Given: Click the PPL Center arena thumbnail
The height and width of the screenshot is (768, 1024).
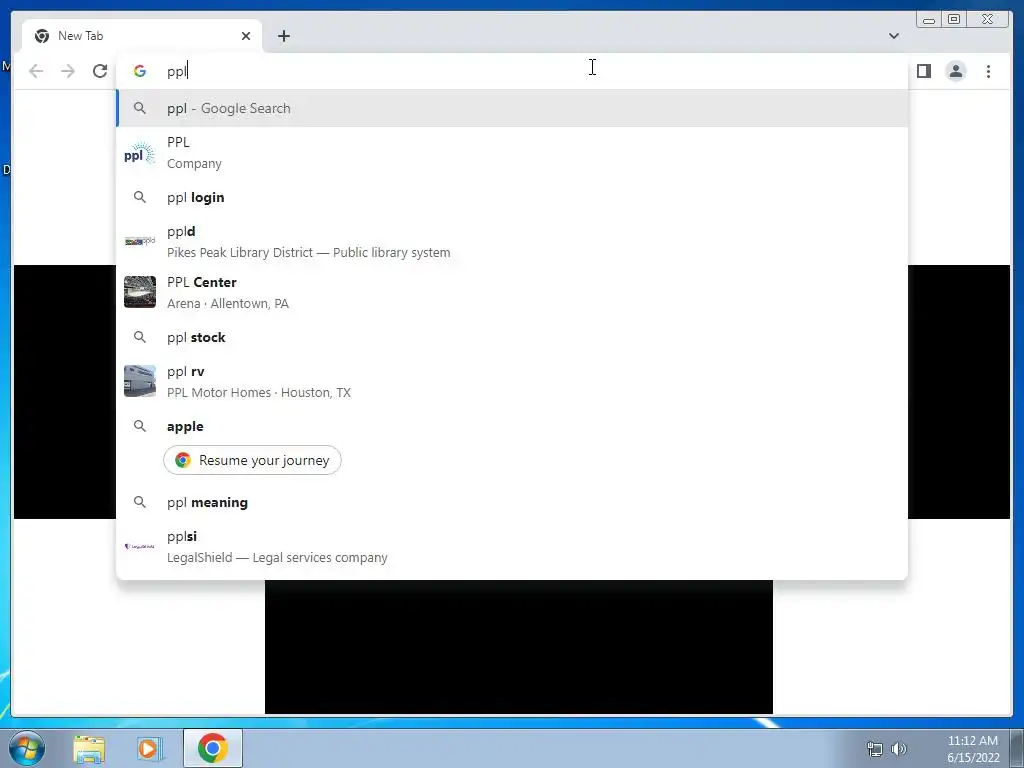Looking at the screenshot, I should [x=140, y=292].
